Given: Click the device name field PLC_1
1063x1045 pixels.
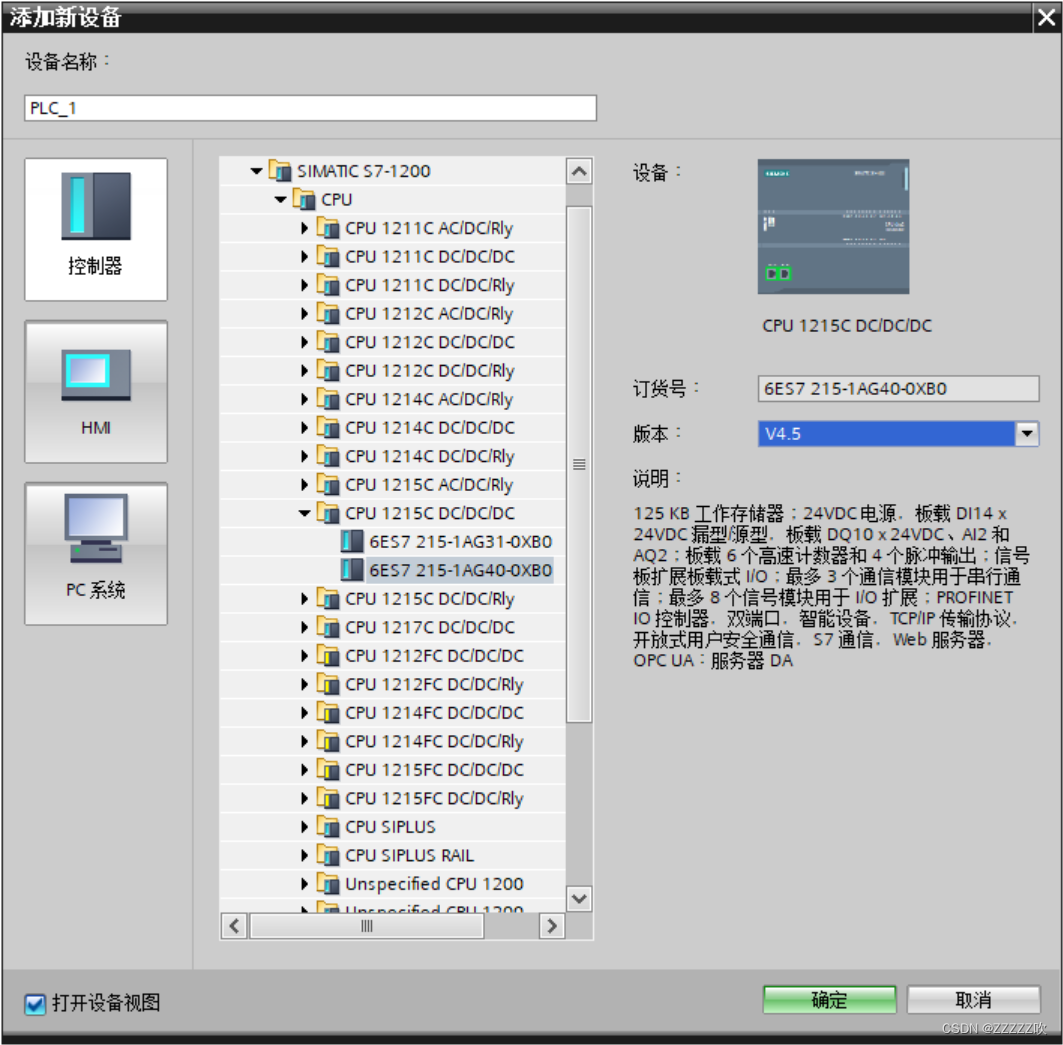Looking at the screenshot, I should (x=310, y=108).
